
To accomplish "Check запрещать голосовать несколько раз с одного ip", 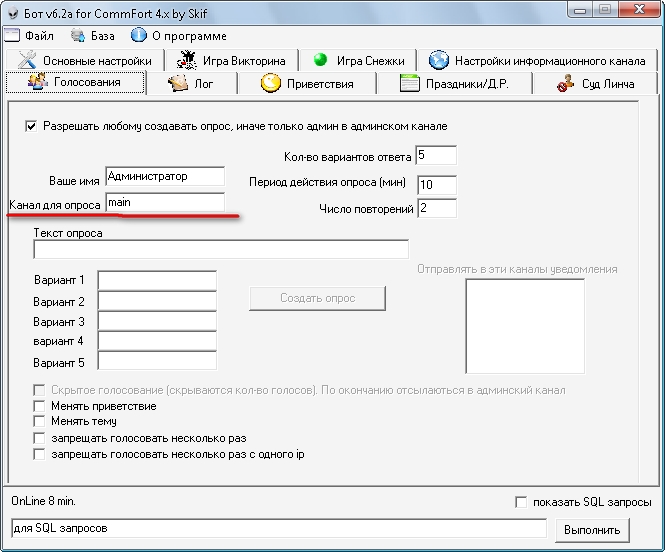I will tap(40, 454).
